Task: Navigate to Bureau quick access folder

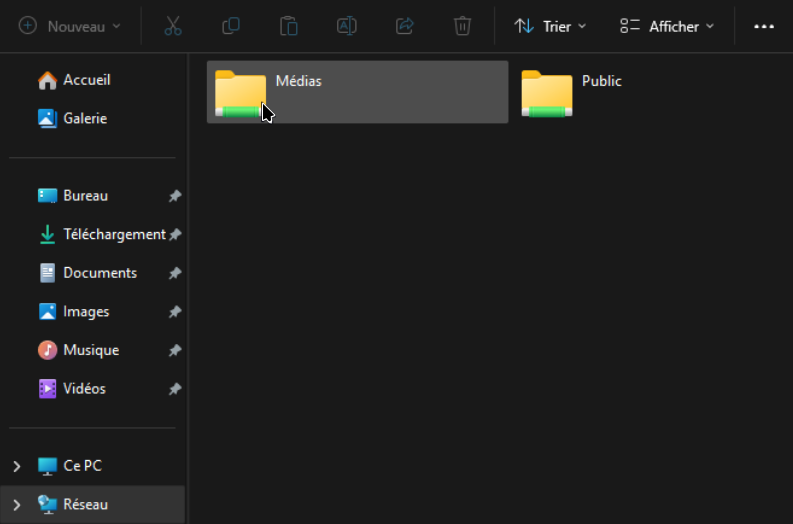Action: coord(85,196)
